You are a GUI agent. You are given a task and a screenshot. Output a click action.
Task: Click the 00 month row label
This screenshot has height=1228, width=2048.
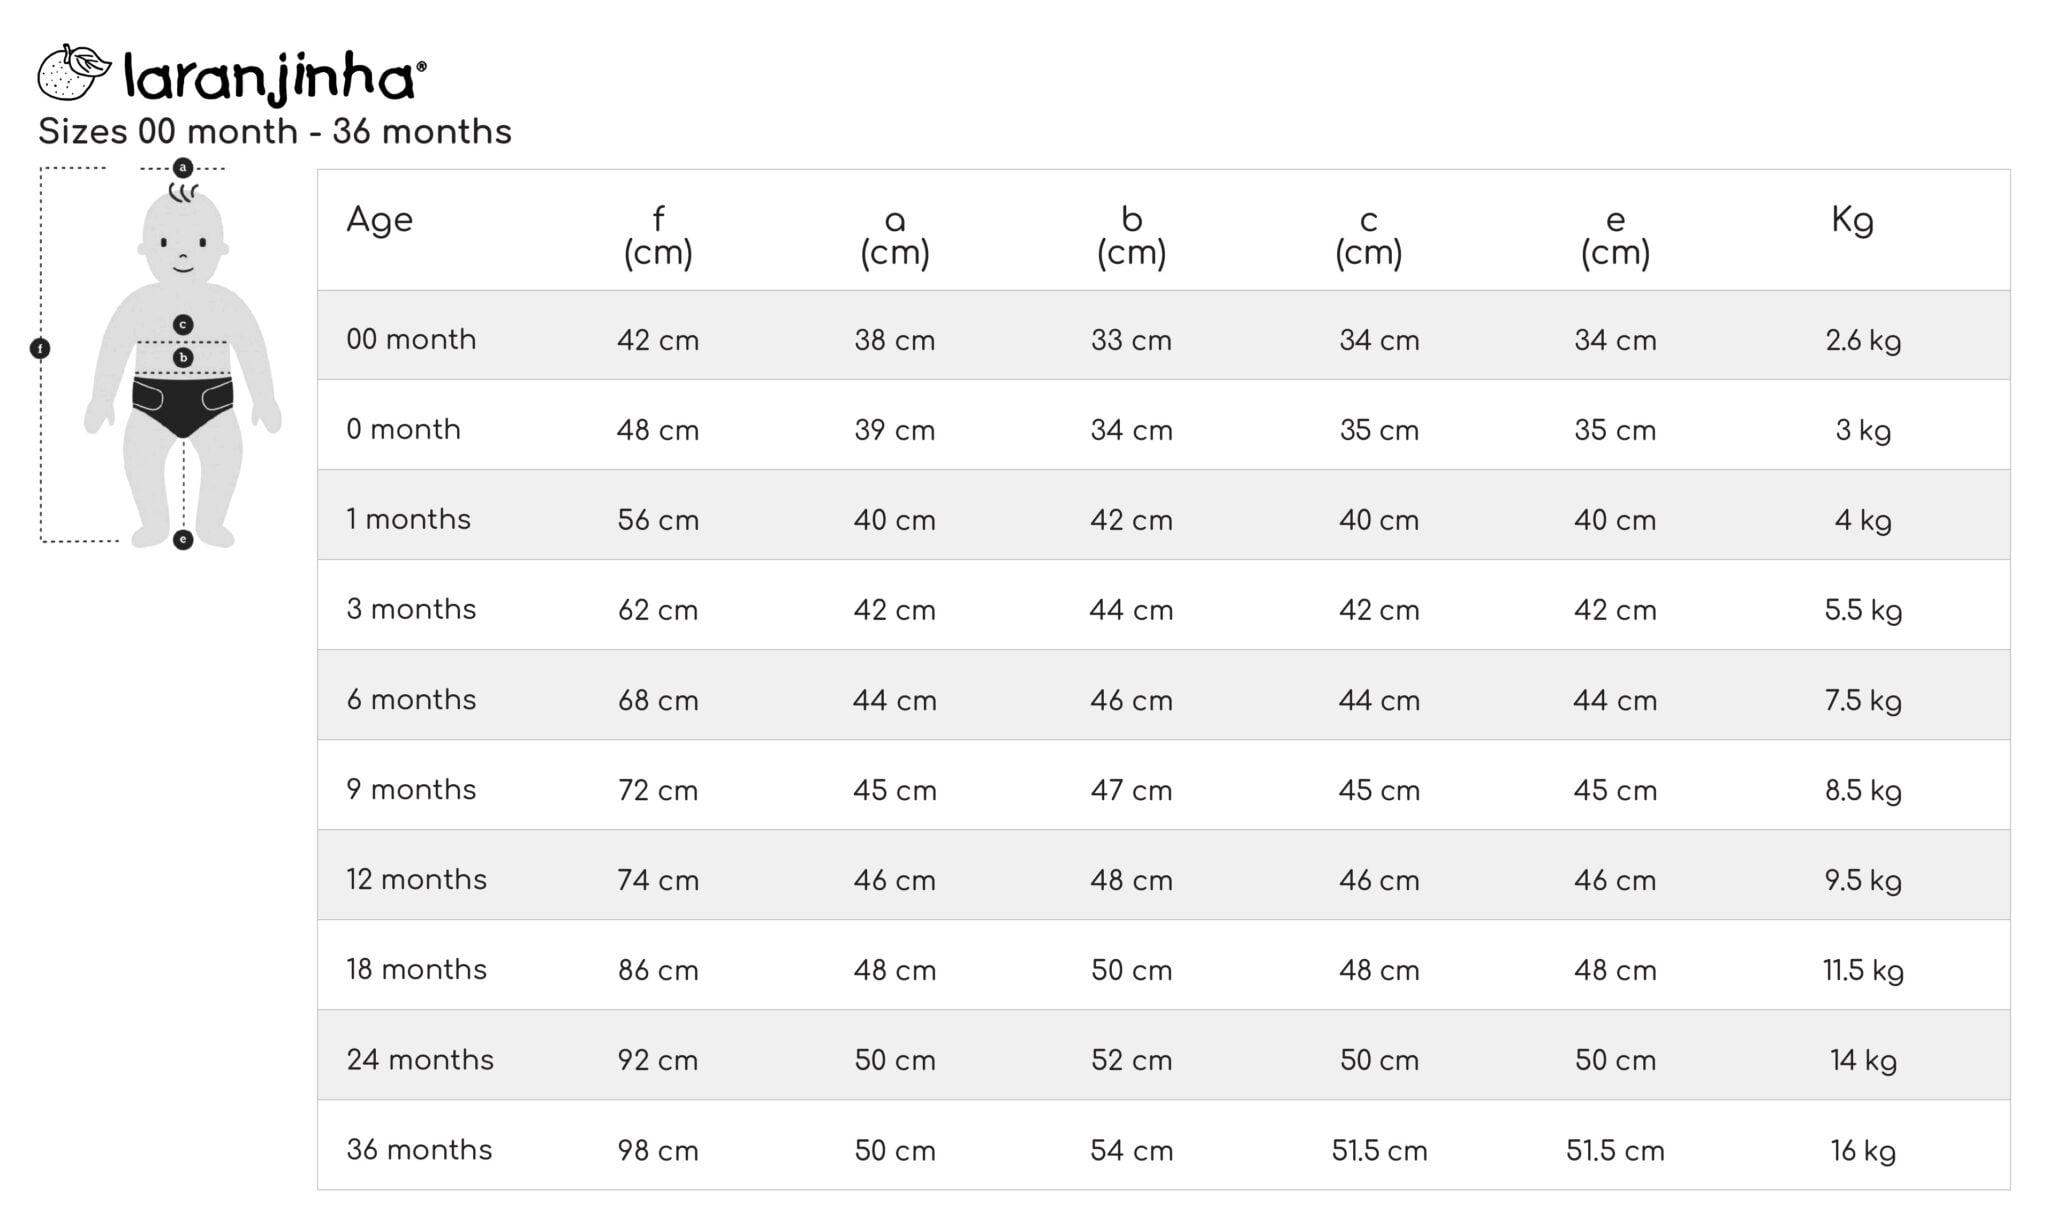click(411, 339)
